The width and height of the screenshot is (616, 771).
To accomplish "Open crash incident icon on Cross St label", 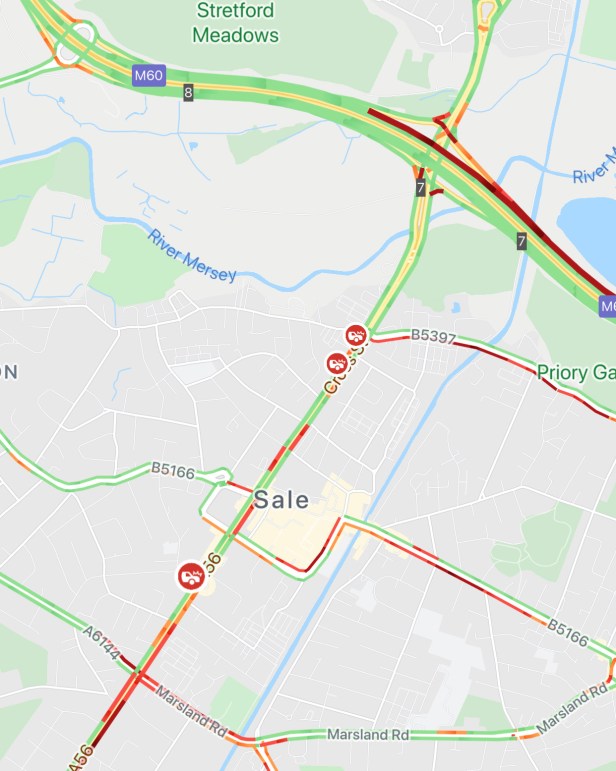I will (x=337, y=364).
